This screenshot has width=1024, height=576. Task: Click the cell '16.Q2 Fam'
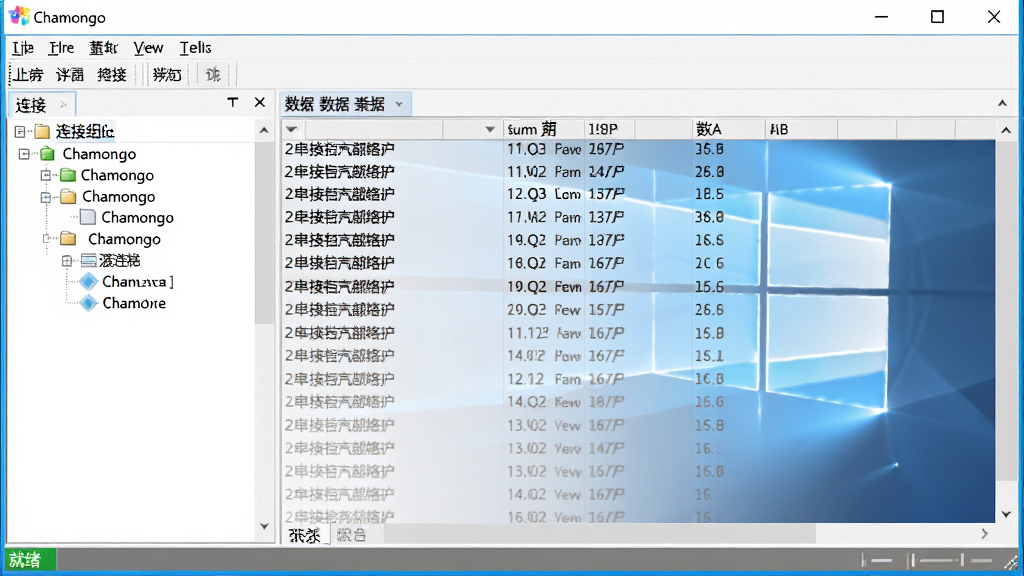coord(544,264)
